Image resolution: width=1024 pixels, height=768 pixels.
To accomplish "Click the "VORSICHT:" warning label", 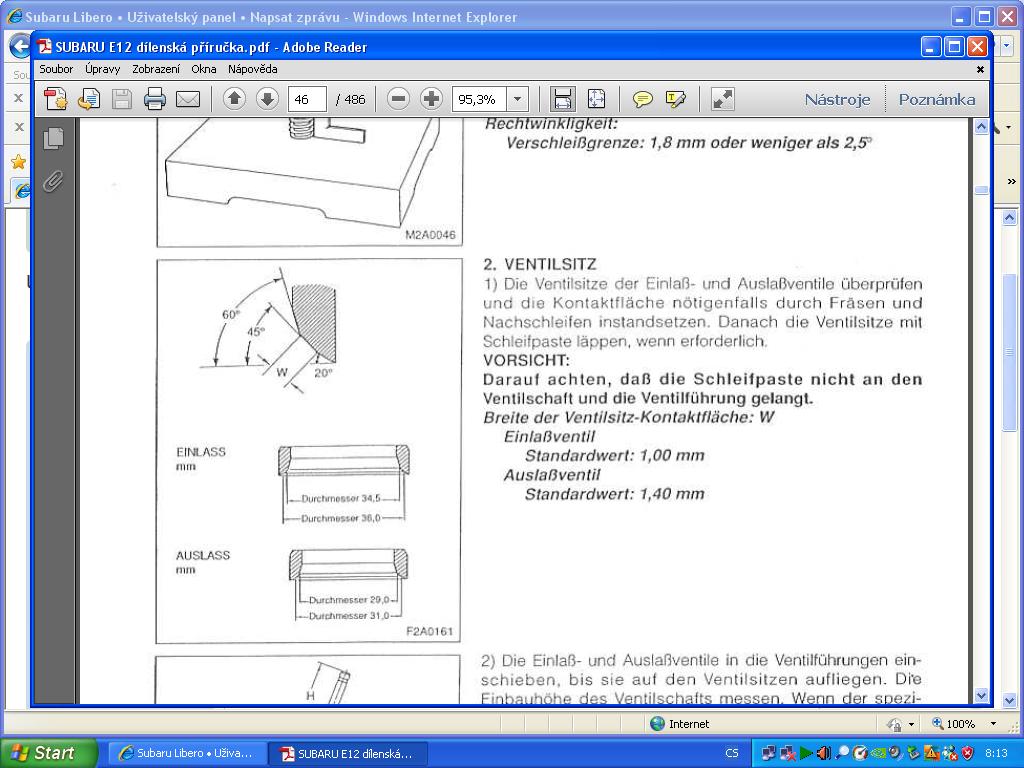I will click(526, 360).
